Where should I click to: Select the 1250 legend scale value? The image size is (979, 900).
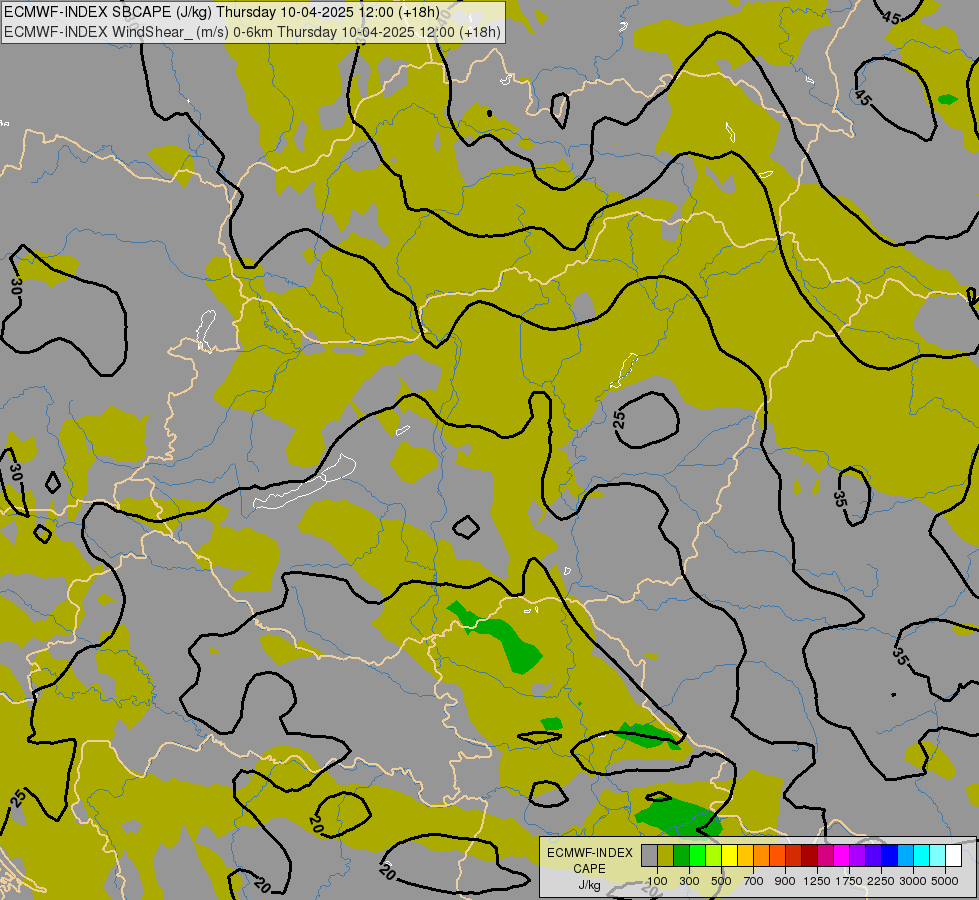(817, 881)
